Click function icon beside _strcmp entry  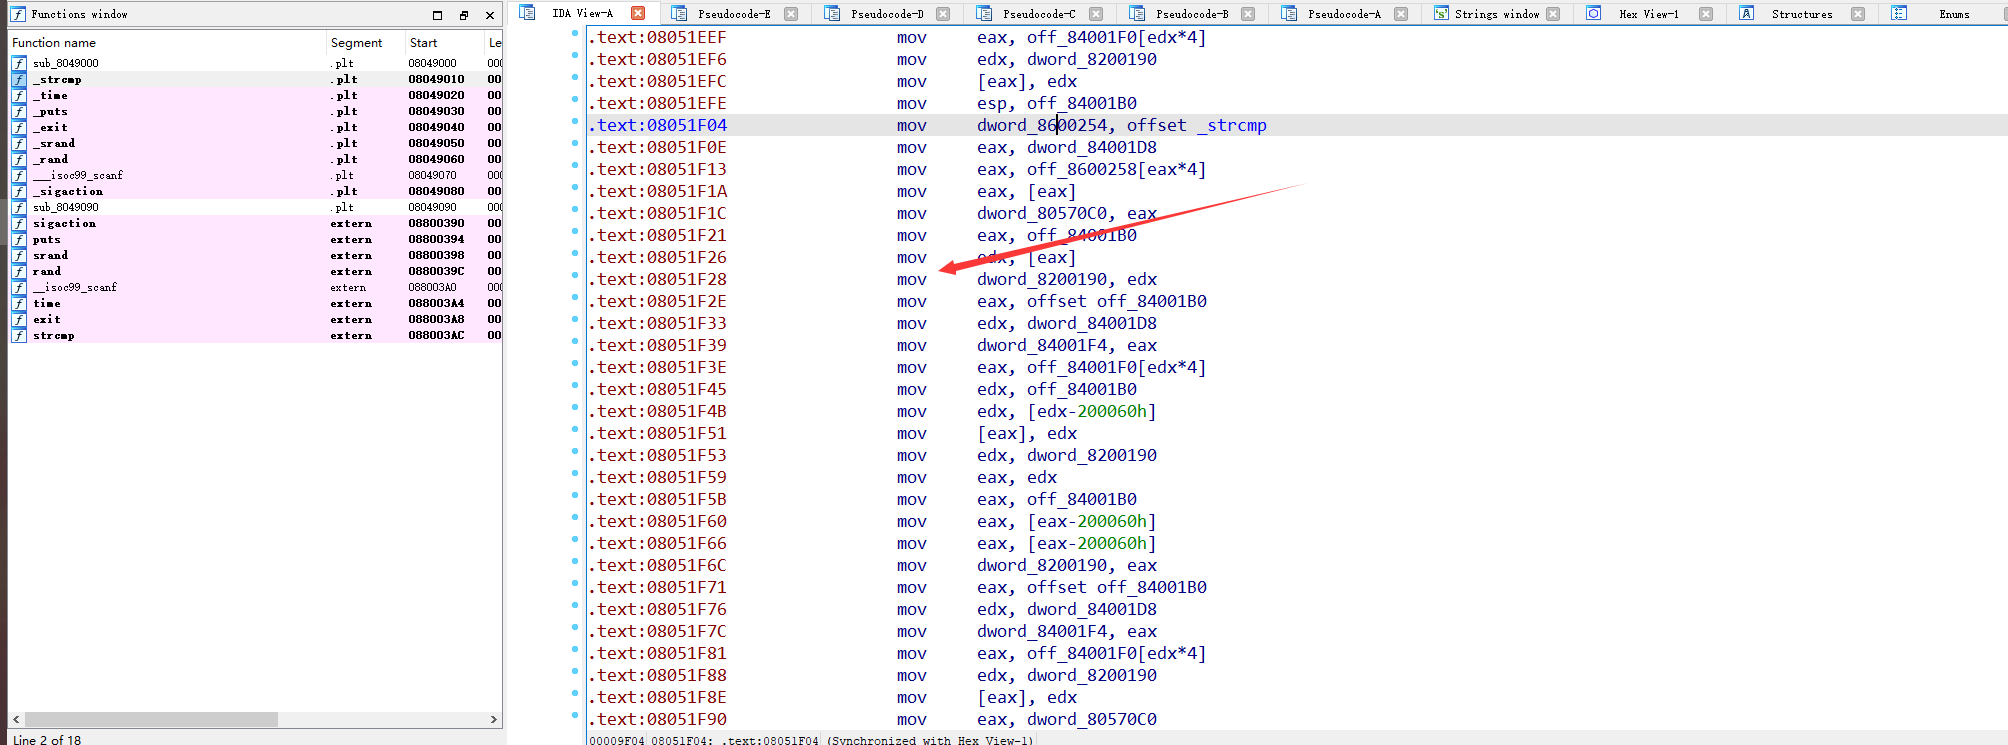[x=19, y=79]
